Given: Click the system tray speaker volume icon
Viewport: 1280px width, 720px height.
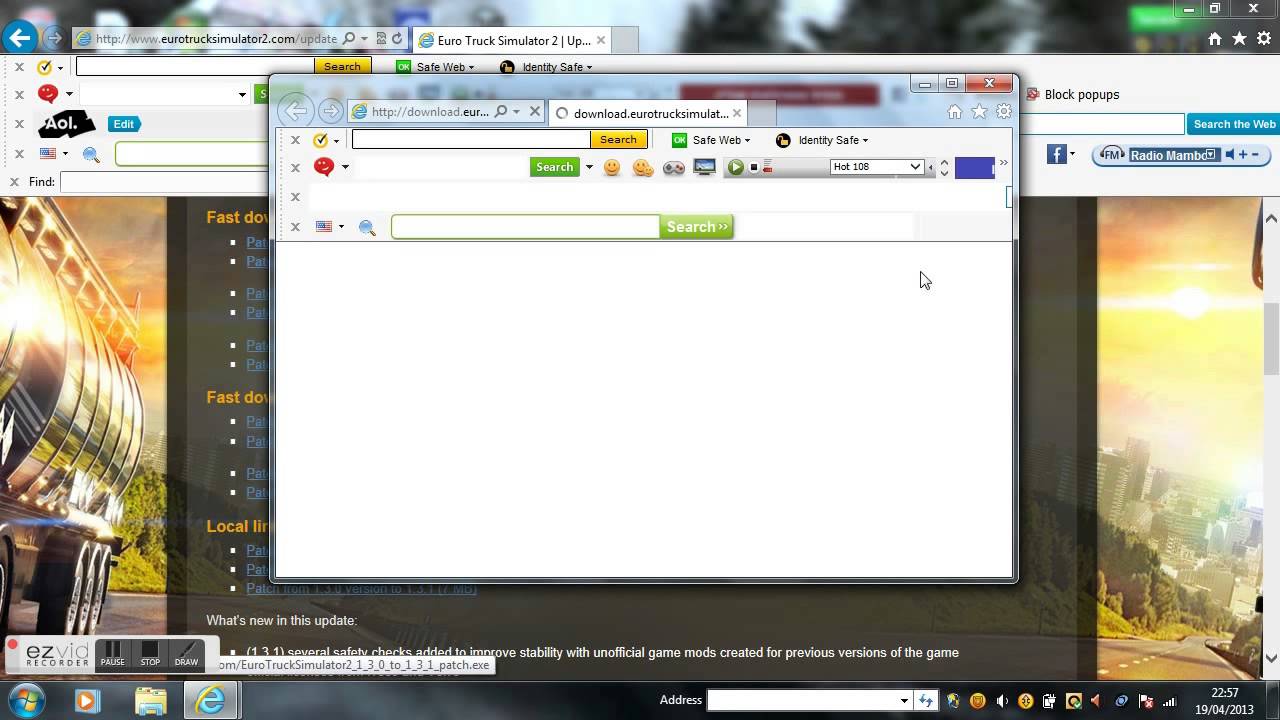Looking at the screenshot, I should click(1002, 701).
